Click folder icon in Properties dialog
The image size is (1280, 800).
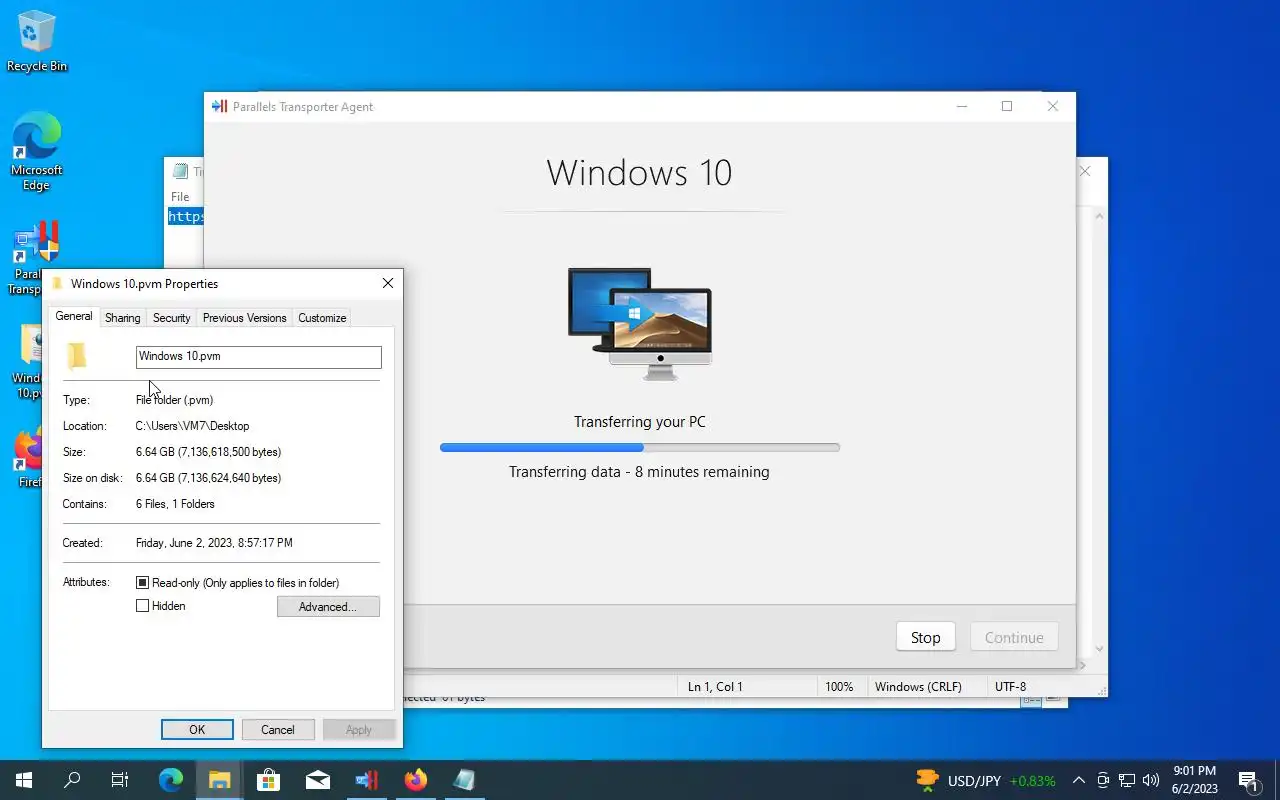tap(77, 356)
